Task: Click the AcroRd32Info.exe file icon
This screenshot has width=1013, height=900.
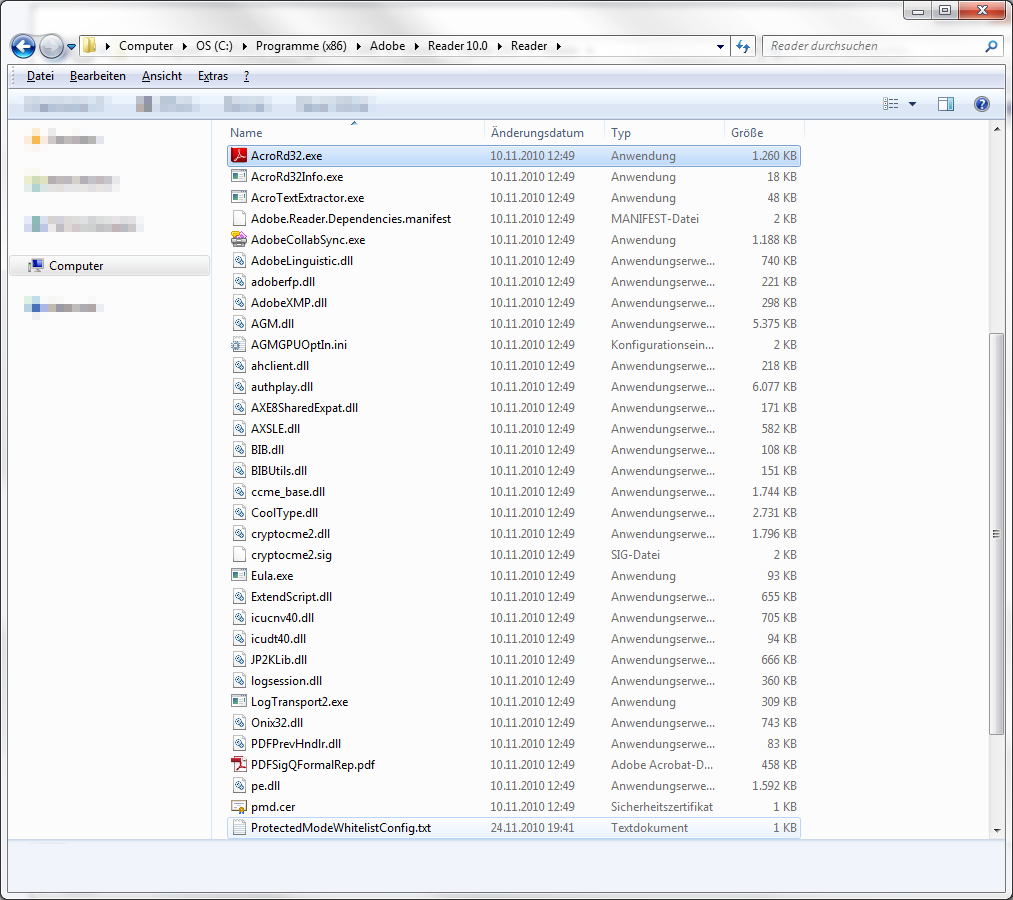Action: coord(239,176)
